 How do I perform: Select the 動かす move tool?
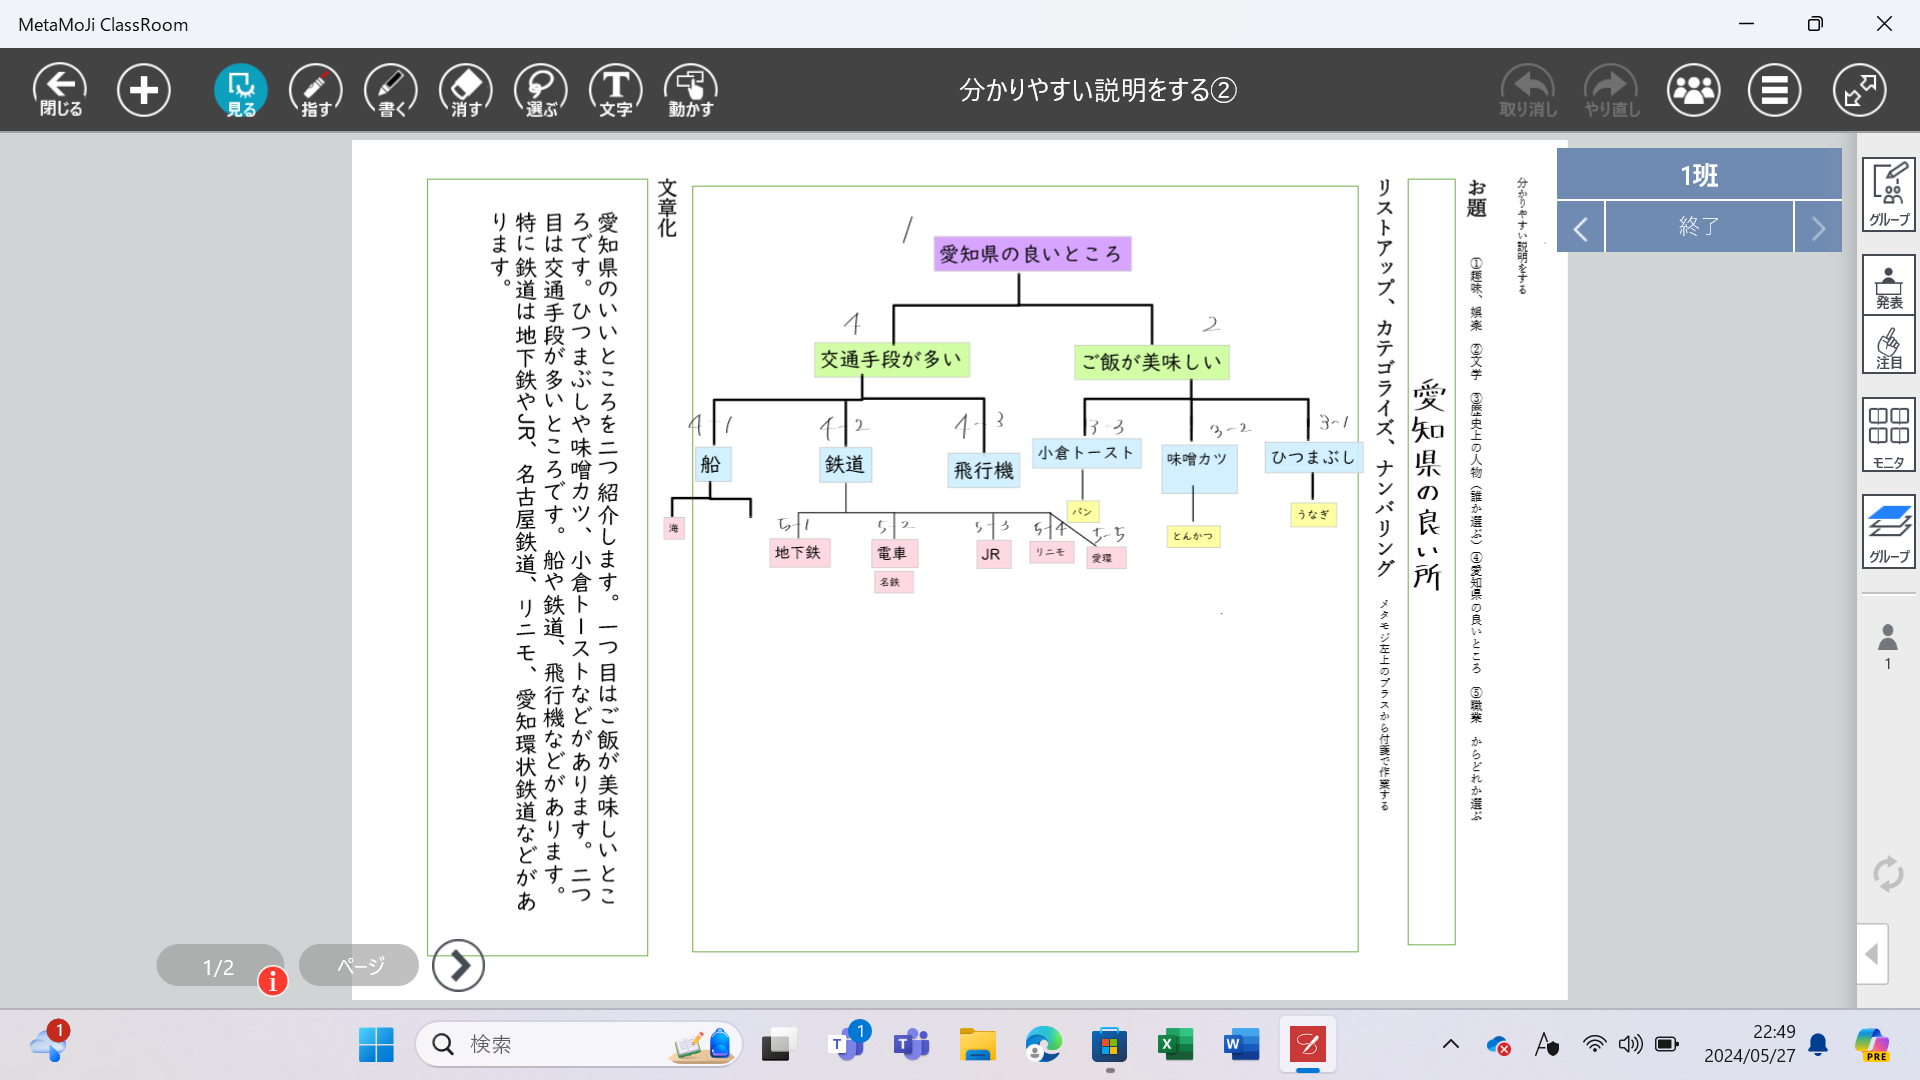(691, 90)
